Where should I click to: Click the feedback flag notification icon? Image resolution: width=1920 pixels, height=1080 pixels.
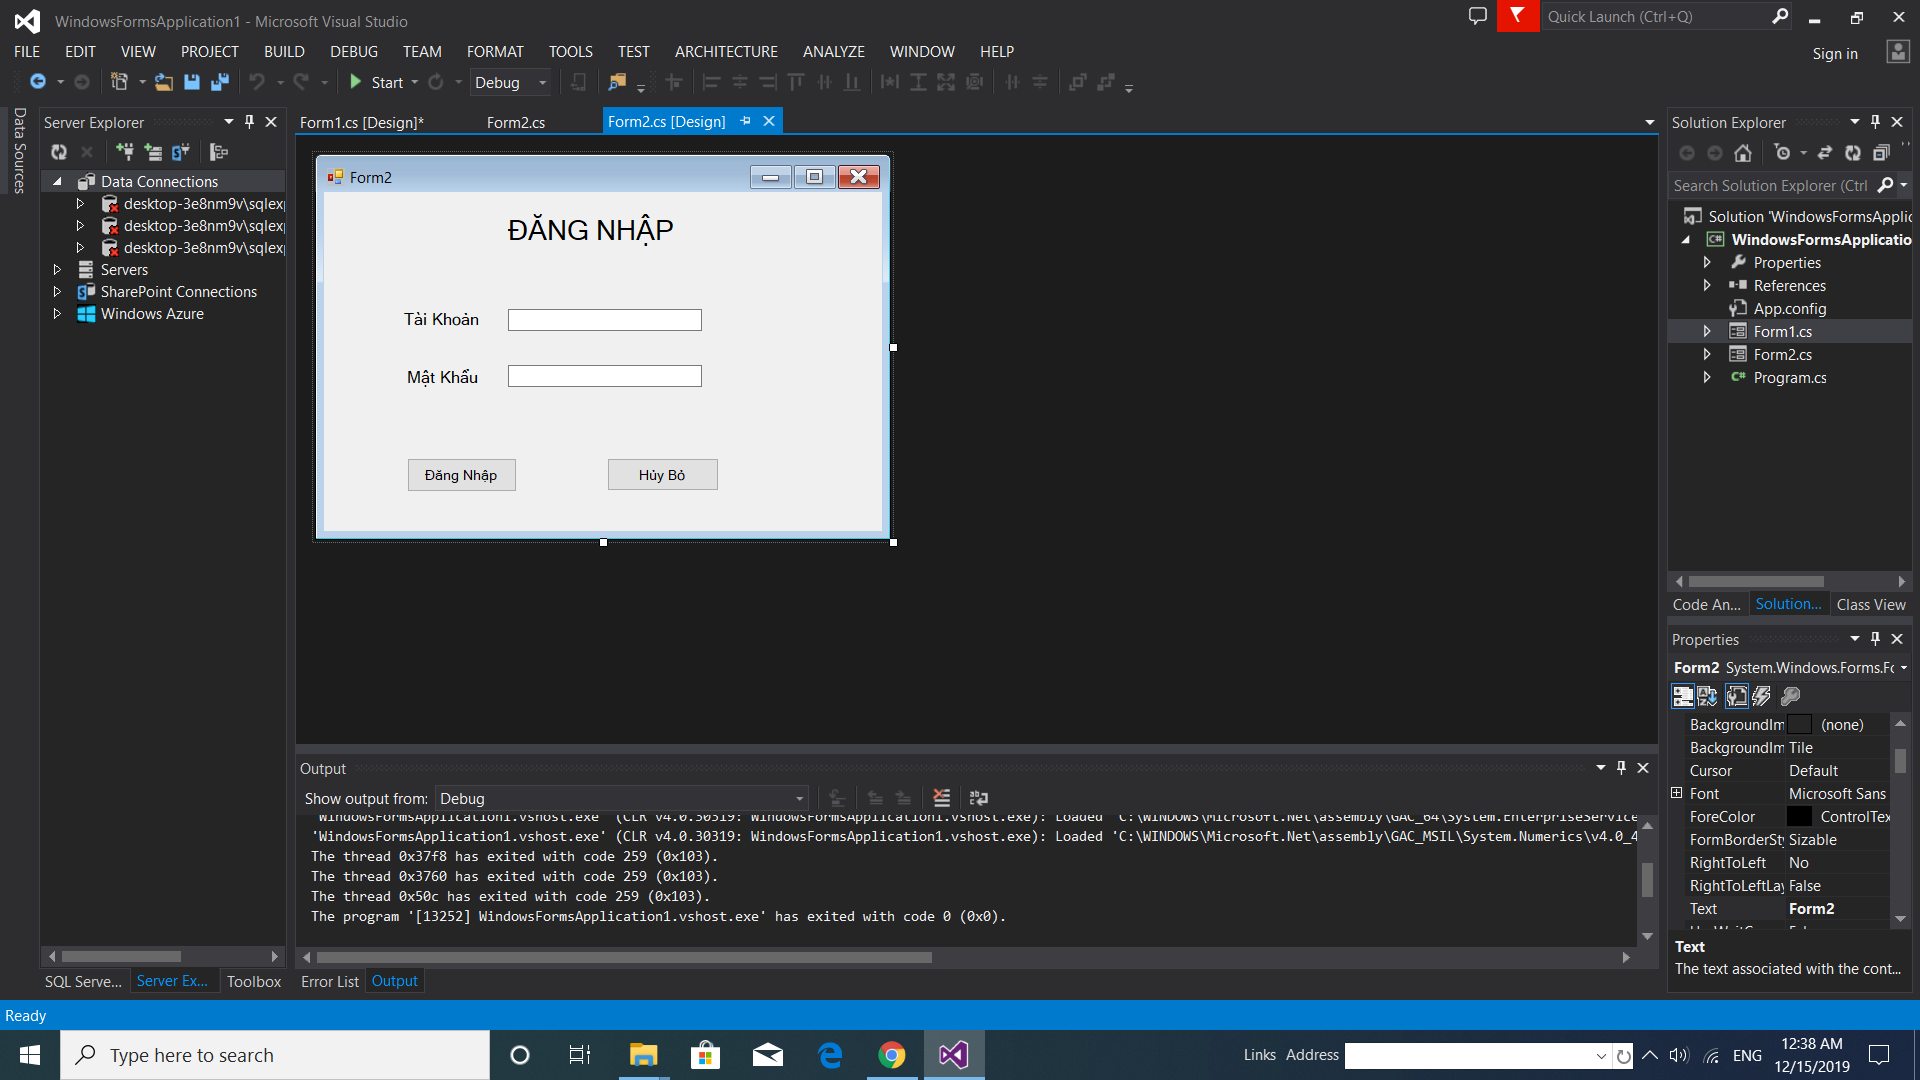click(1517, 16)
